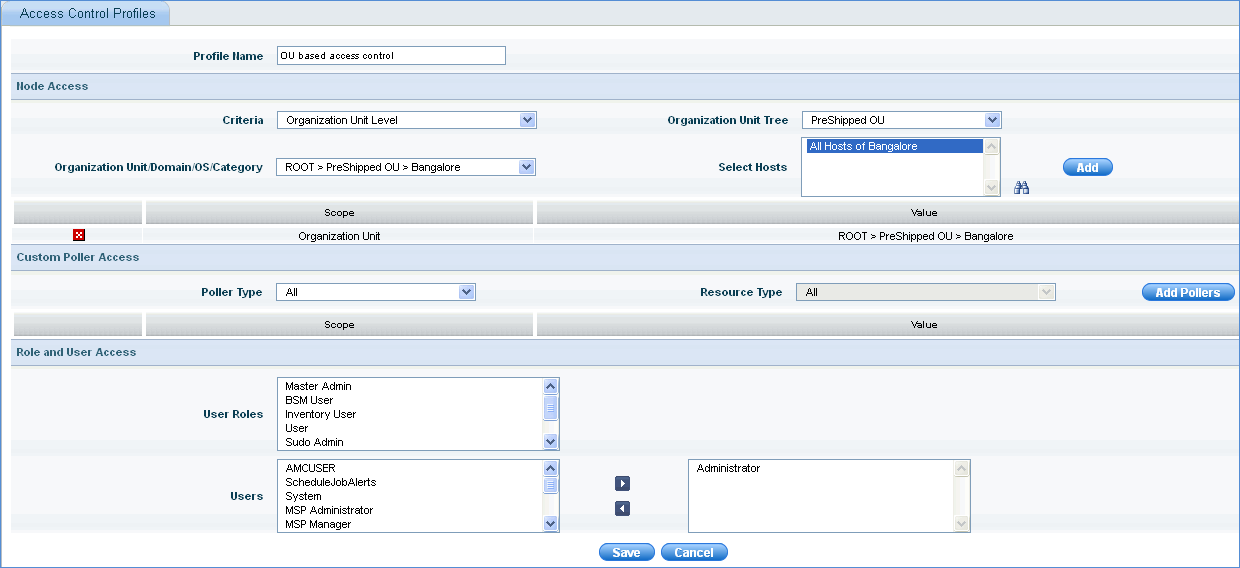Click the Profile Name text field
Image resolution: width=1240 pixels, height=568 pixels.
(x=391, y=56)
